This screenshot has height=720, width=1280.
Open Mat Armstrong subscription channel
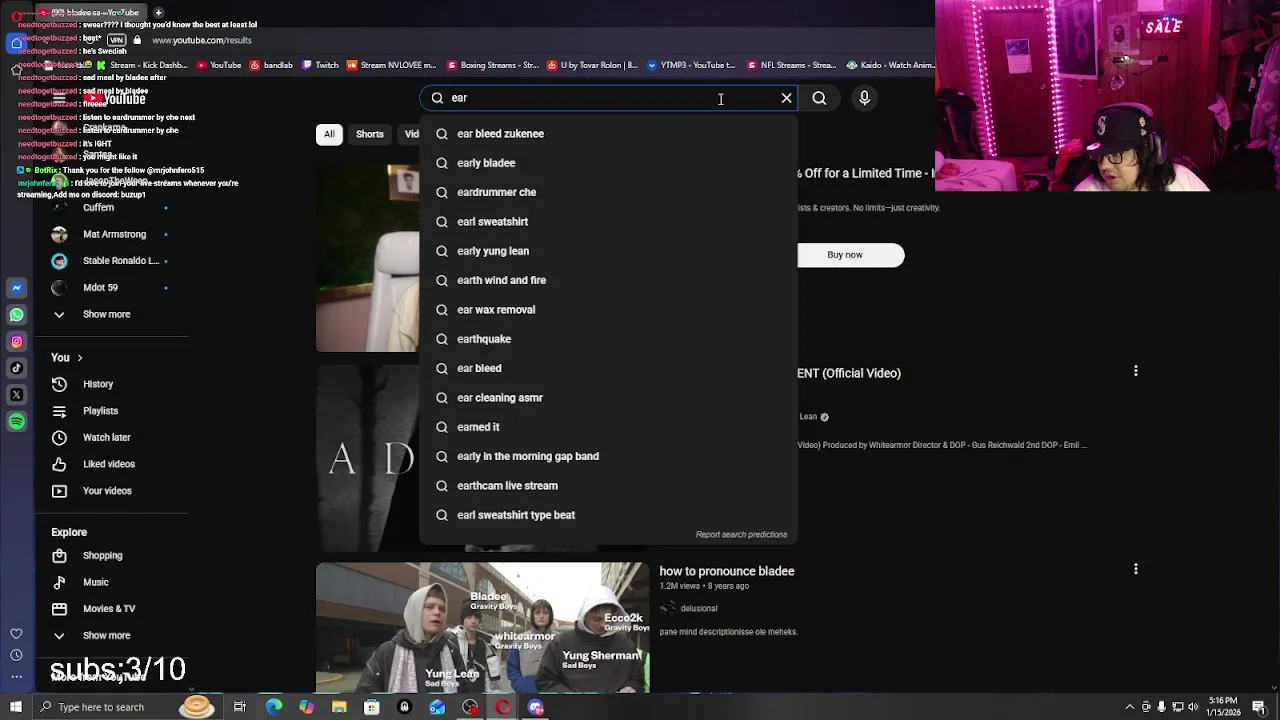pos(112,234)
